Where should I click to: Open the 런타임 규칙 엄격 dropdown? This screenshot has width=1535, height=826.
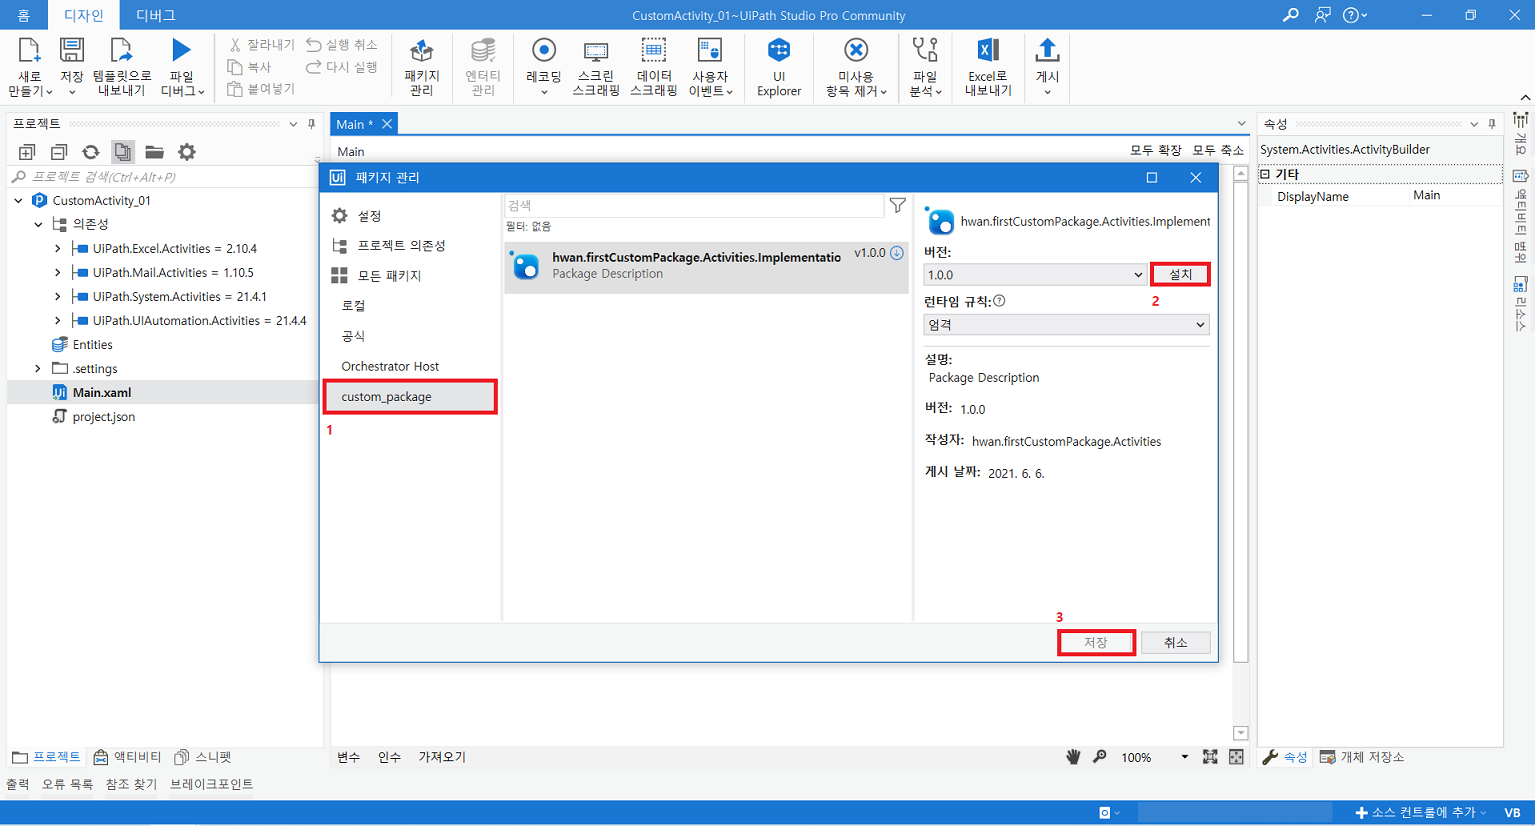[1066, 324]
